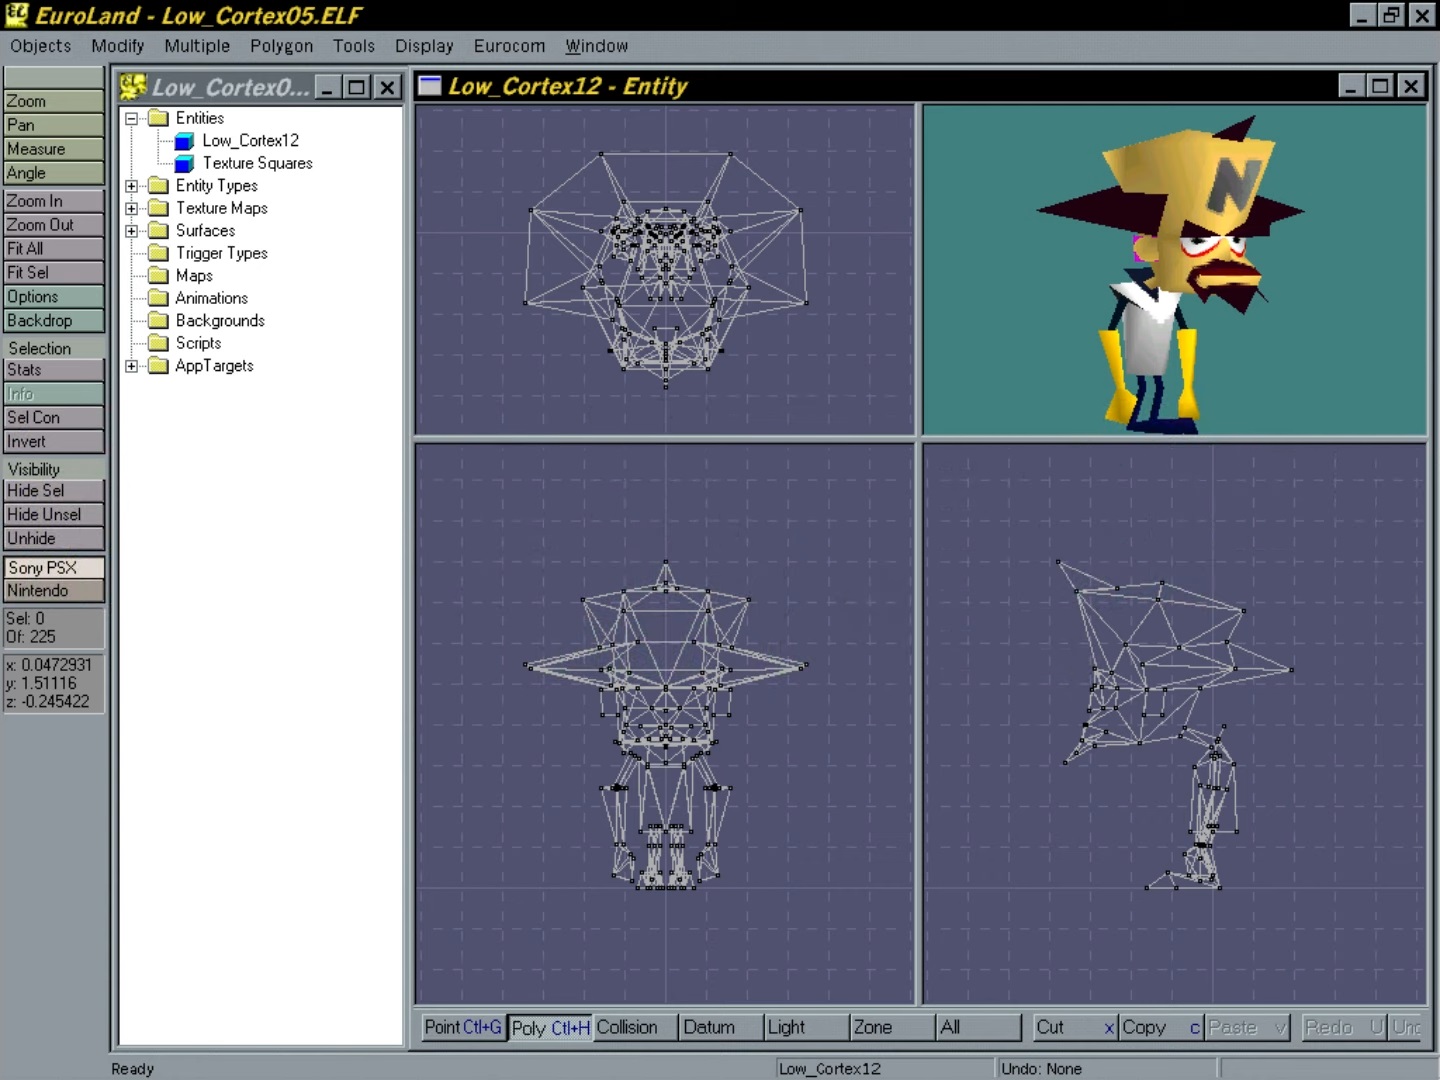Viewport: 1440px width, 1080px height.
Task: Click the Fit All button
Action: 54,249
